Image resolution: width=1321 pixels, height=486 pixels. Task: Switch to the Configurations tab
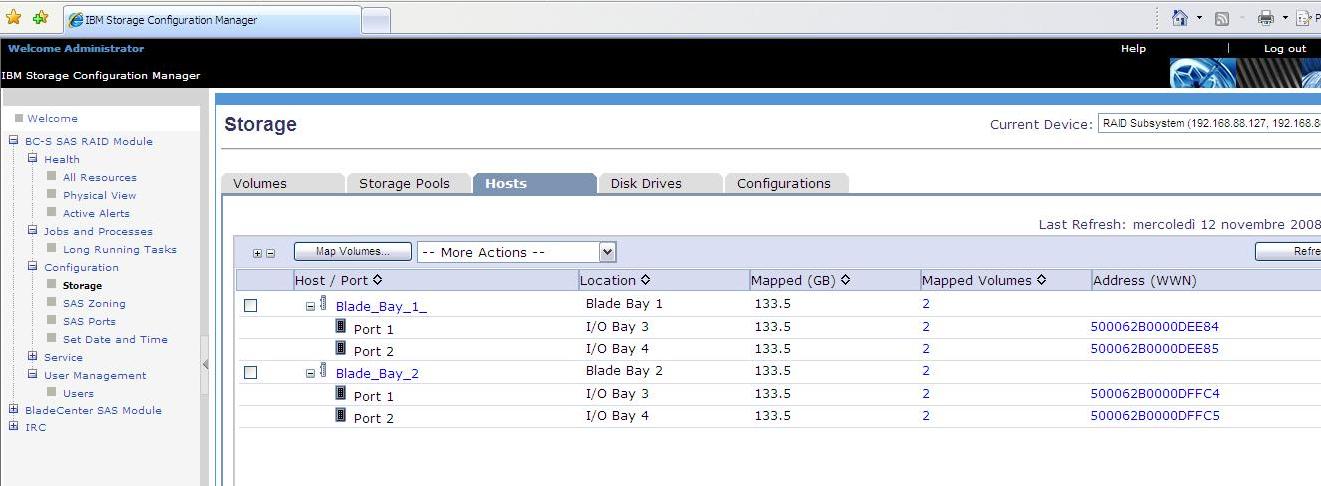pyautogui.click(x=786, y=183)
